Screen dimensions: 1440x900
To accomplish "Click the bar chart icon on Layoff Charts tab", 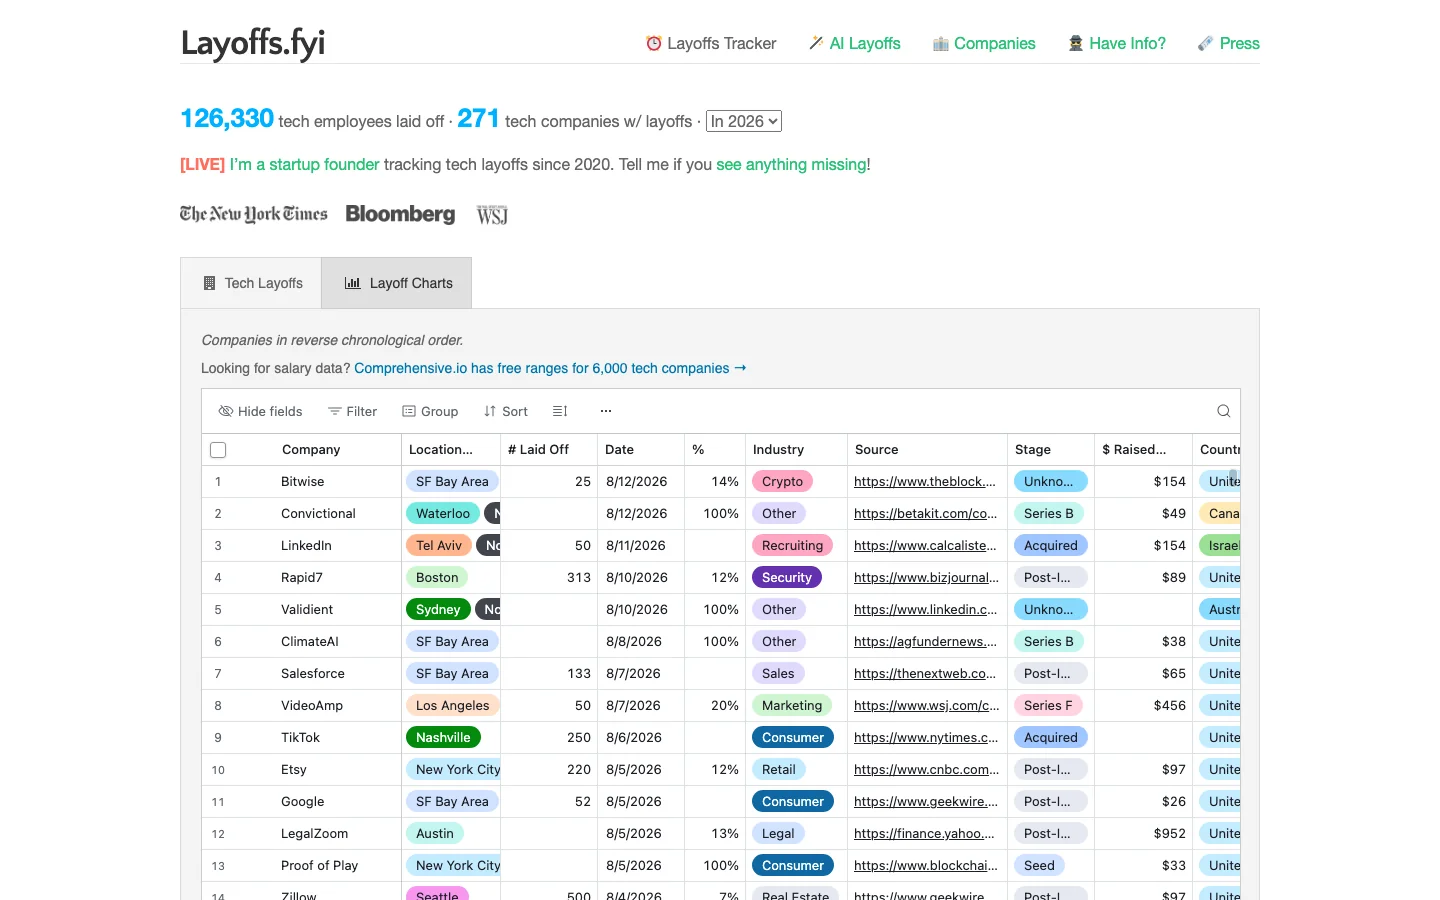I will pos(352,283).
